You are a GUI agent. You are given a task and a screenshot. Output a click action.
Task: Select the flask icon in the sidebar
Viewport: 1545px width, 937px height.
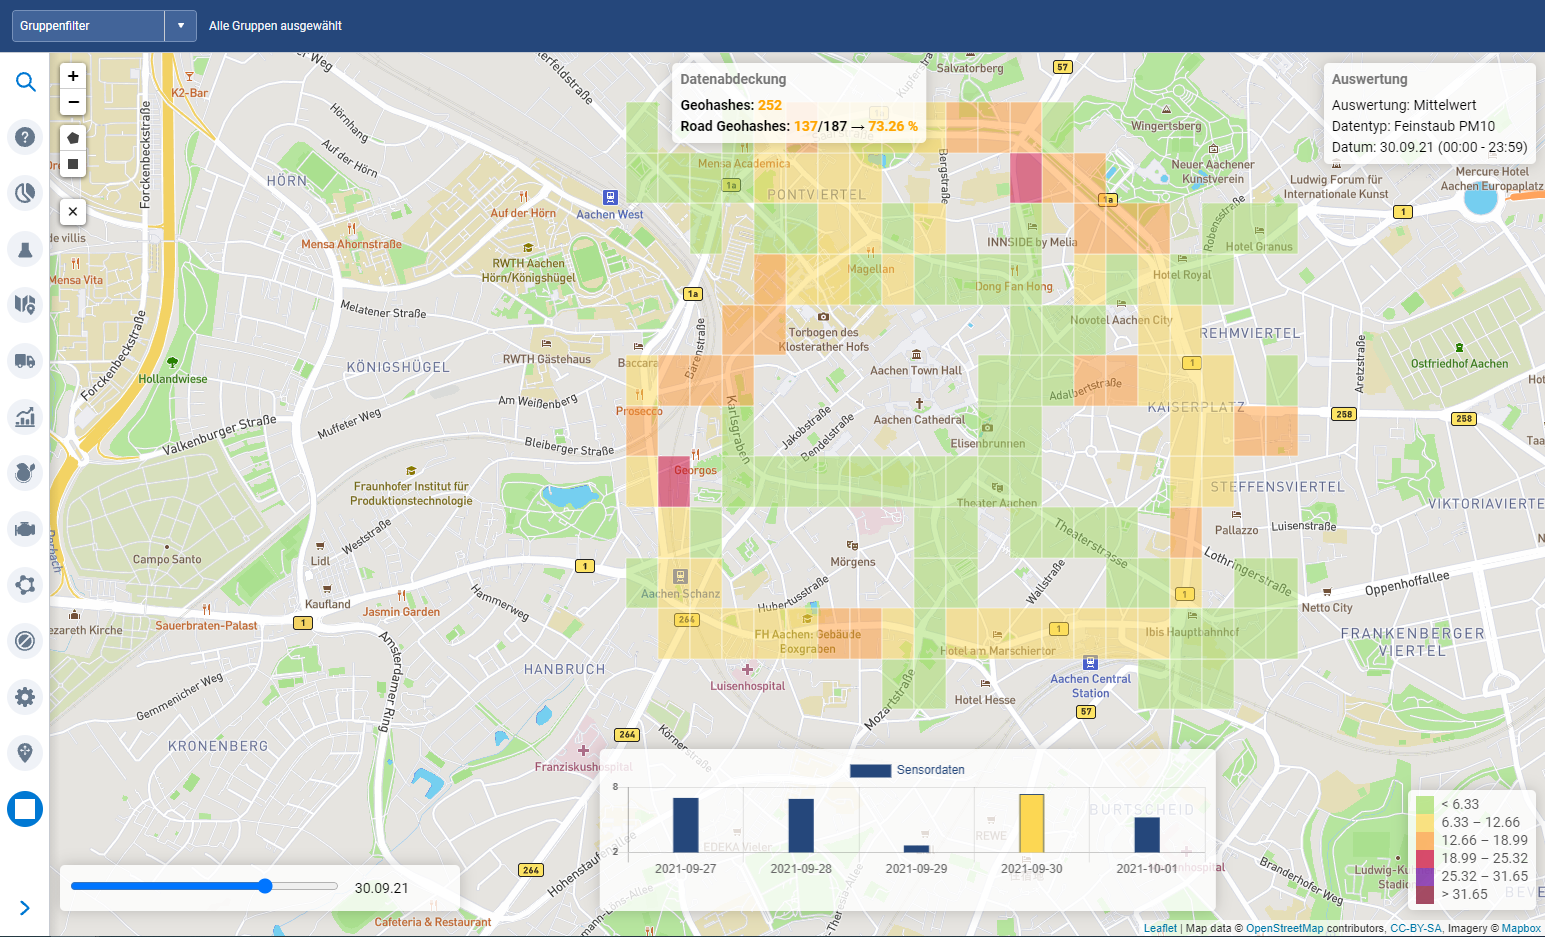point(25,249)
